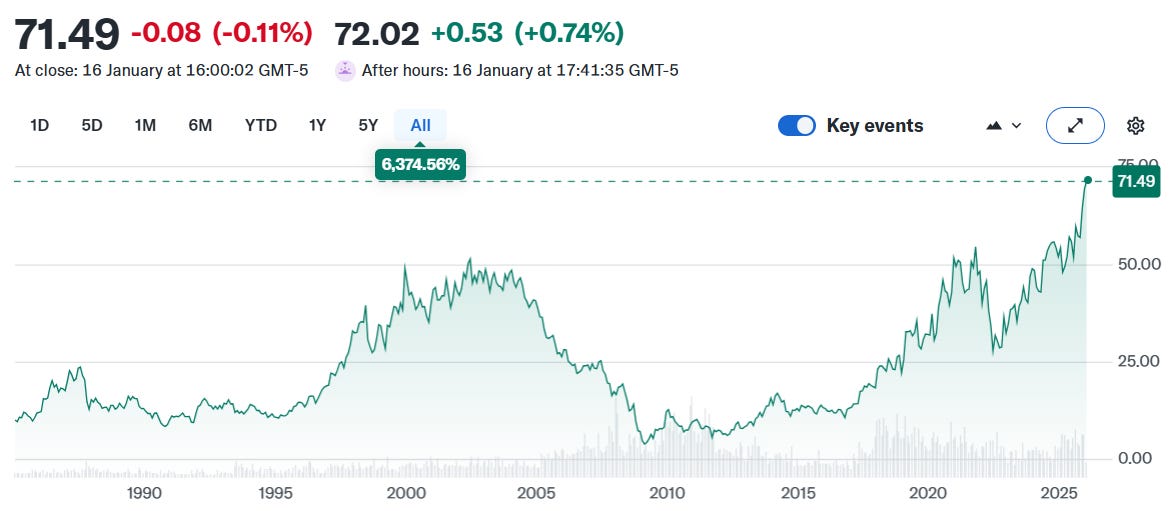
Task: Click the 6,374.56% gain badge
Action: (420, 165)
